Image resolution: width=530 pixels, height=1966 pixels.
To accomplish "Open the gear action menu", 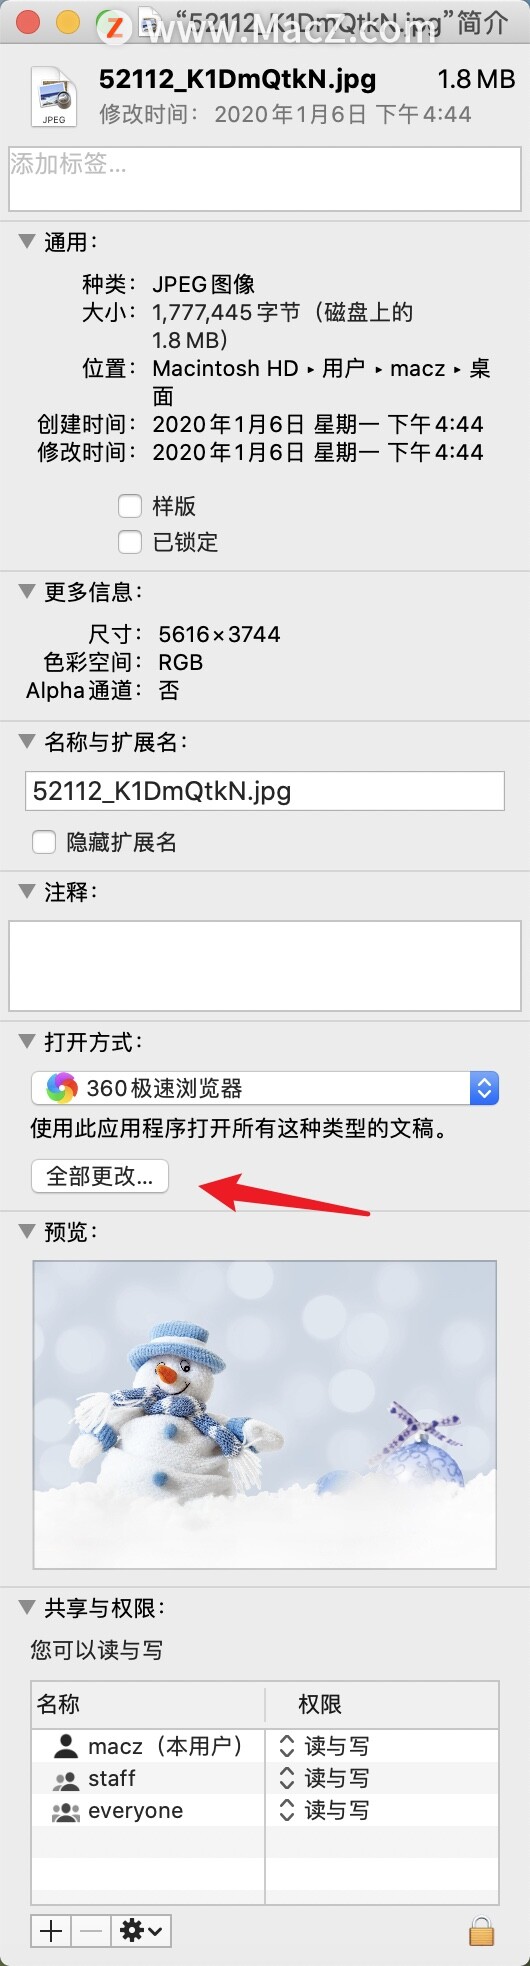I will (x=141, y=1930).
